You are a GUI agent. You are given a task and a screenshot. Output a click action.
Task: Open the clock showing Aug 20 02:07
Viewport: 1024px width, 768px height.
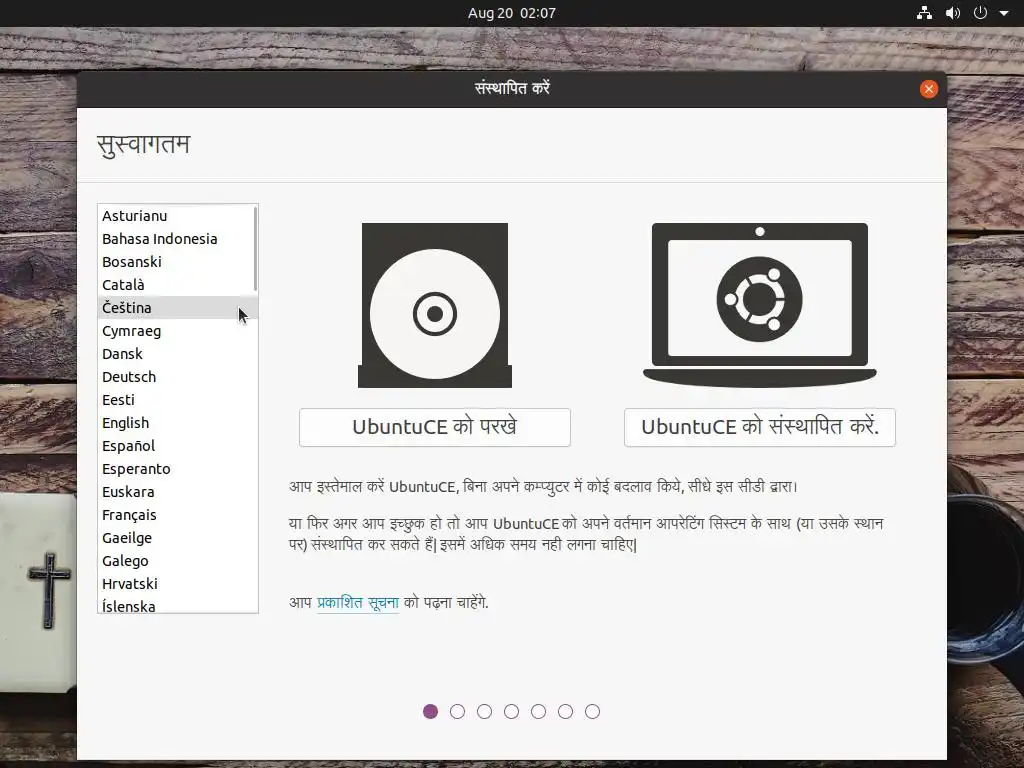511,13
